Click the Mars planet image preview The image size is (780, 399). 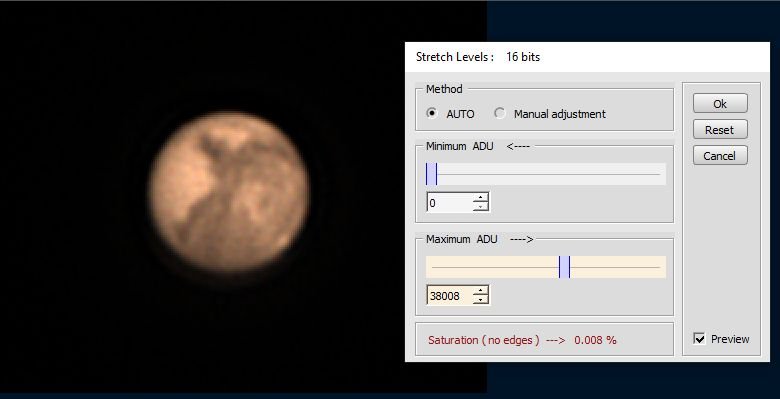click(x=229, y=192)
